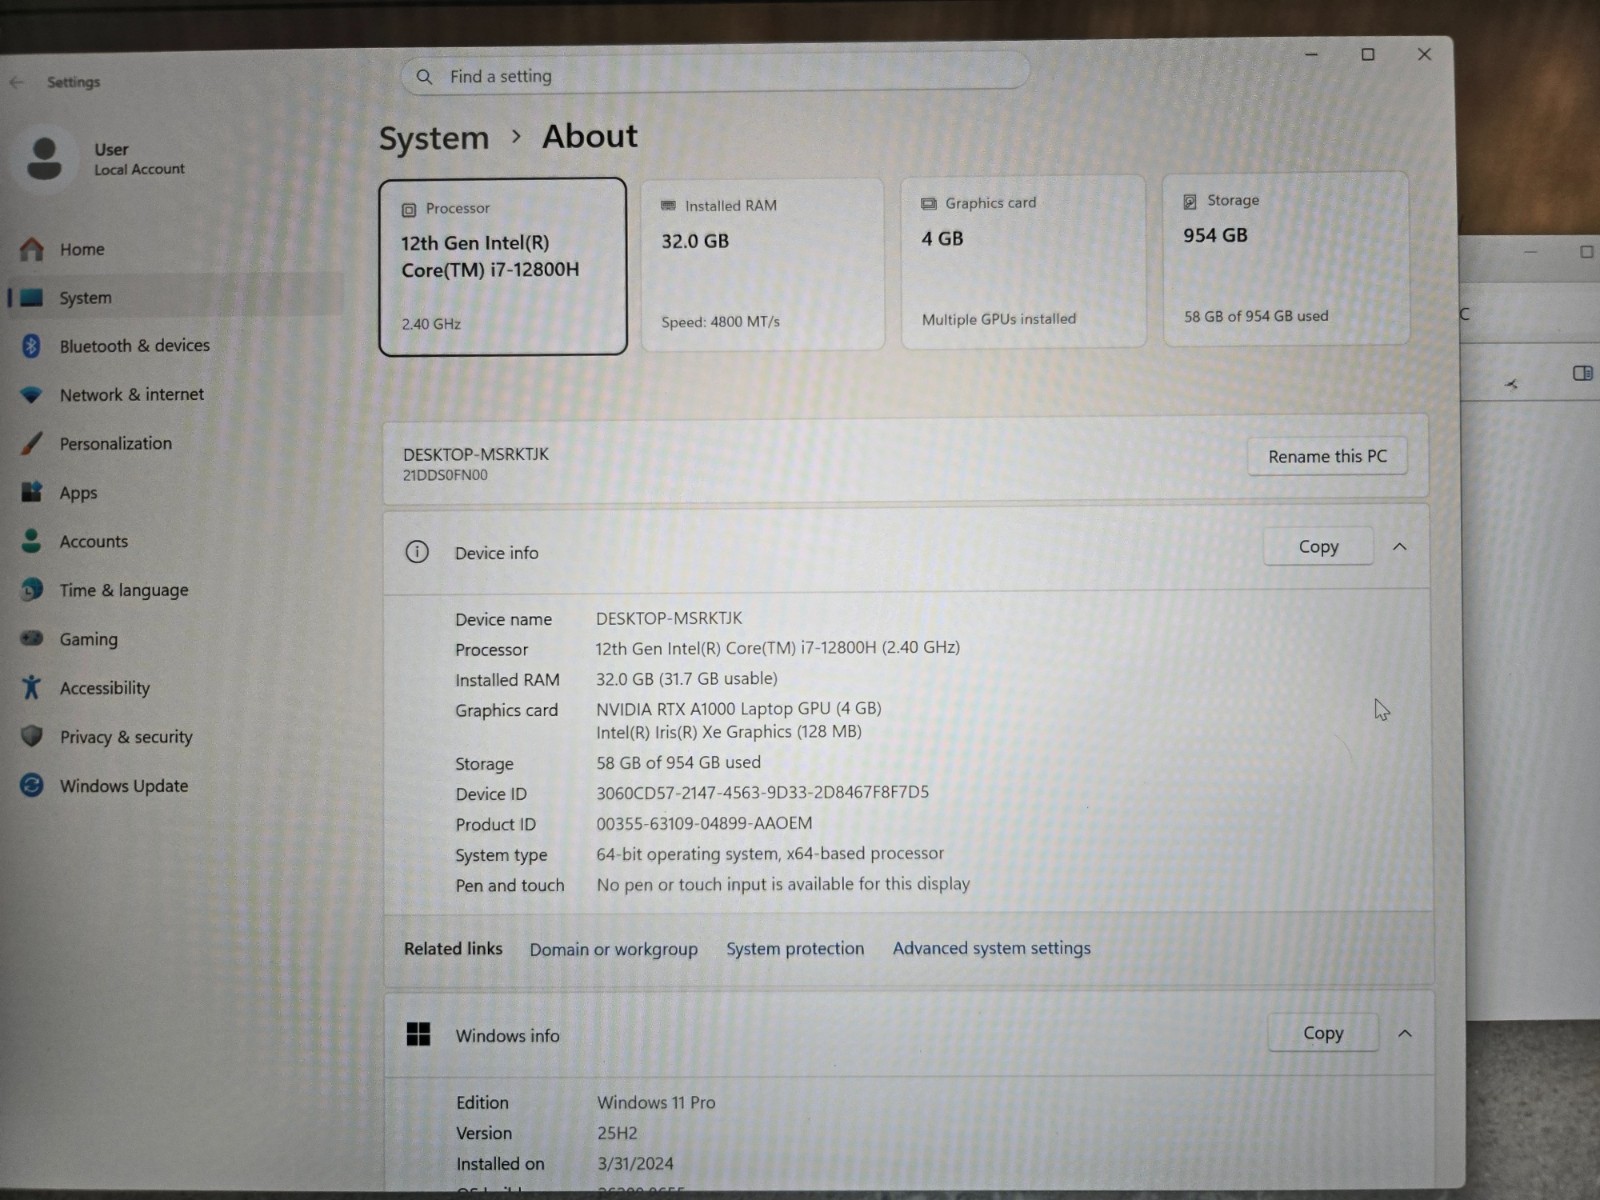Click the Device ID value text
The height and width of the screenshot is (1200, 1600).
[762, 792]
